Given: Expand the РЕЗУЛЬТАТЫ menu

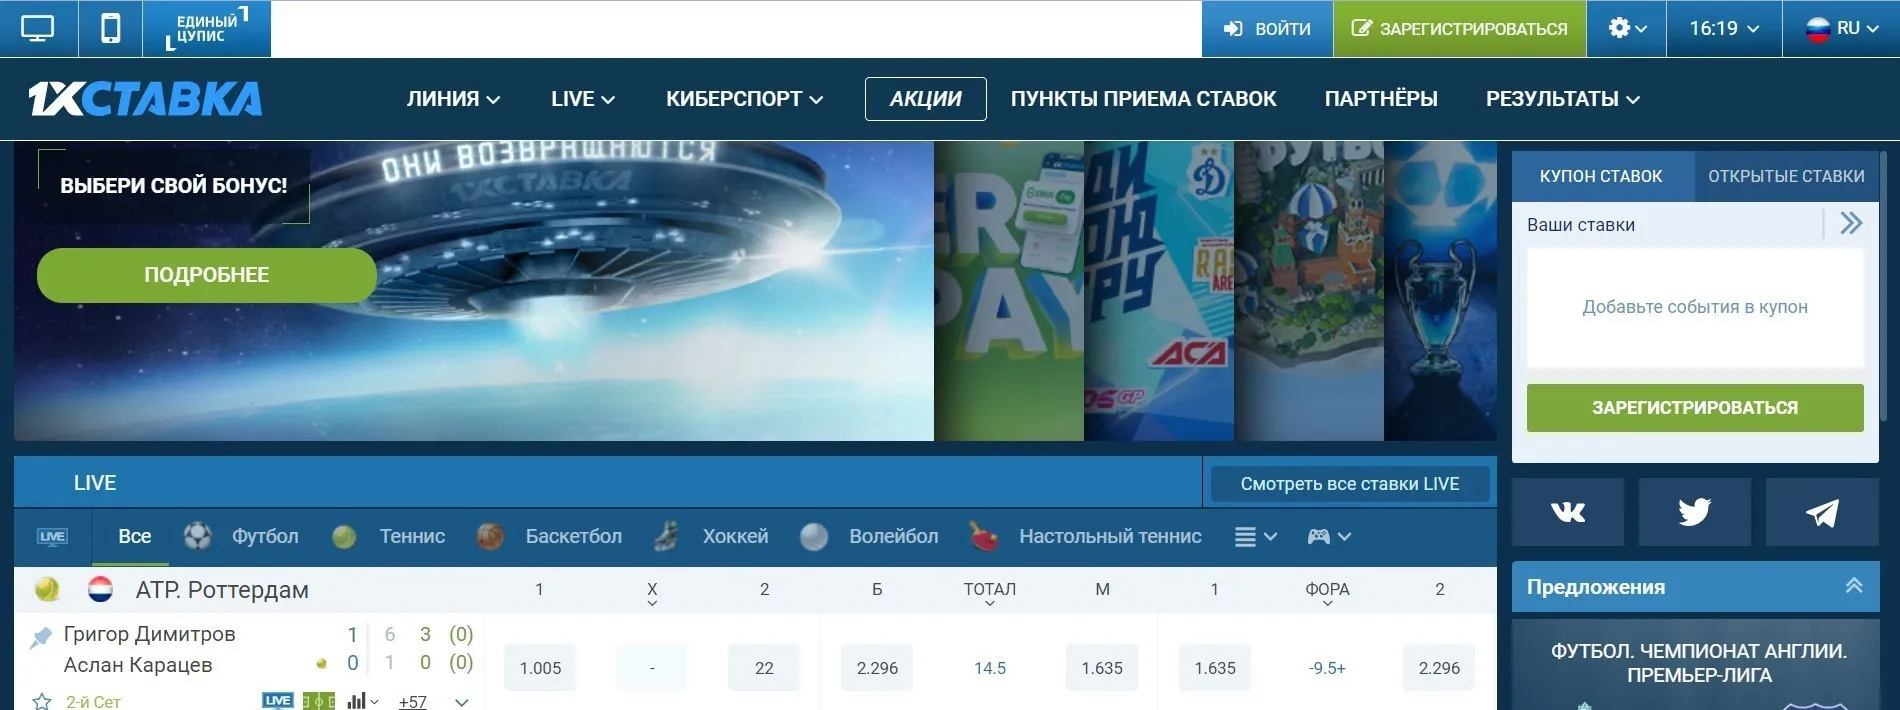Looking at the screenshot, I should [1562, 99].
